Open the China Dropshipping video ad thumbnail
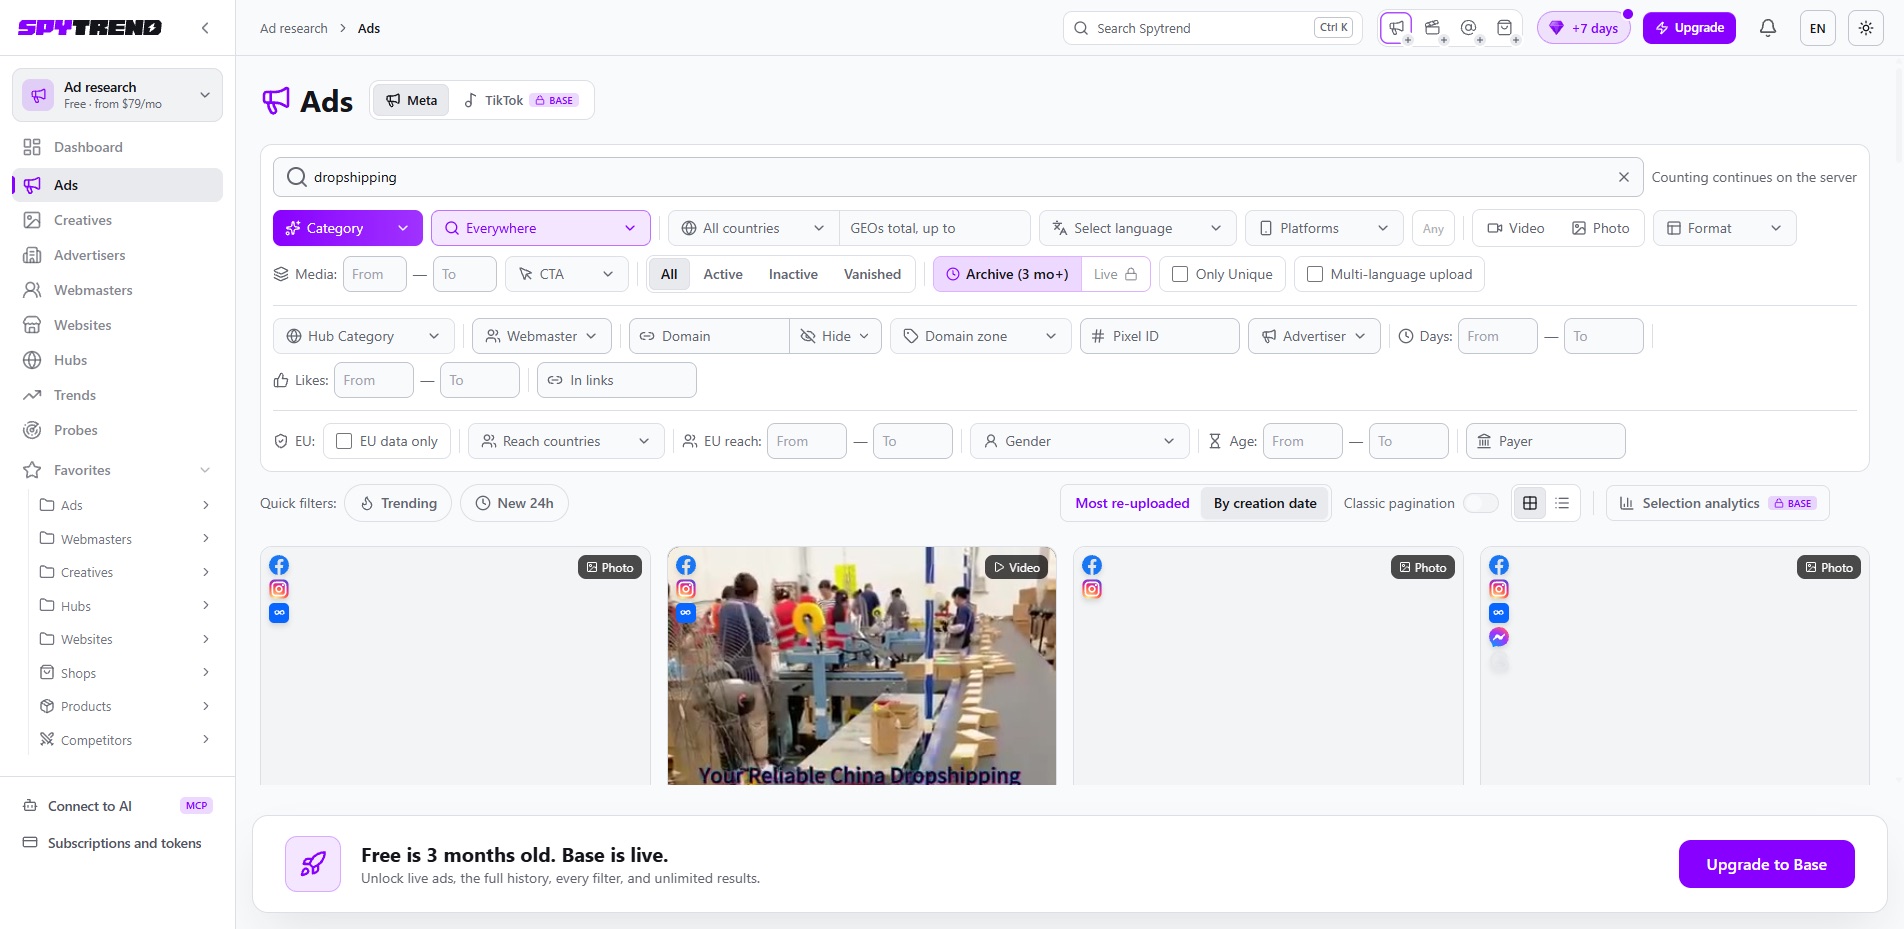1904x929 pixels. pyautogui.click(x=862, y=666)
